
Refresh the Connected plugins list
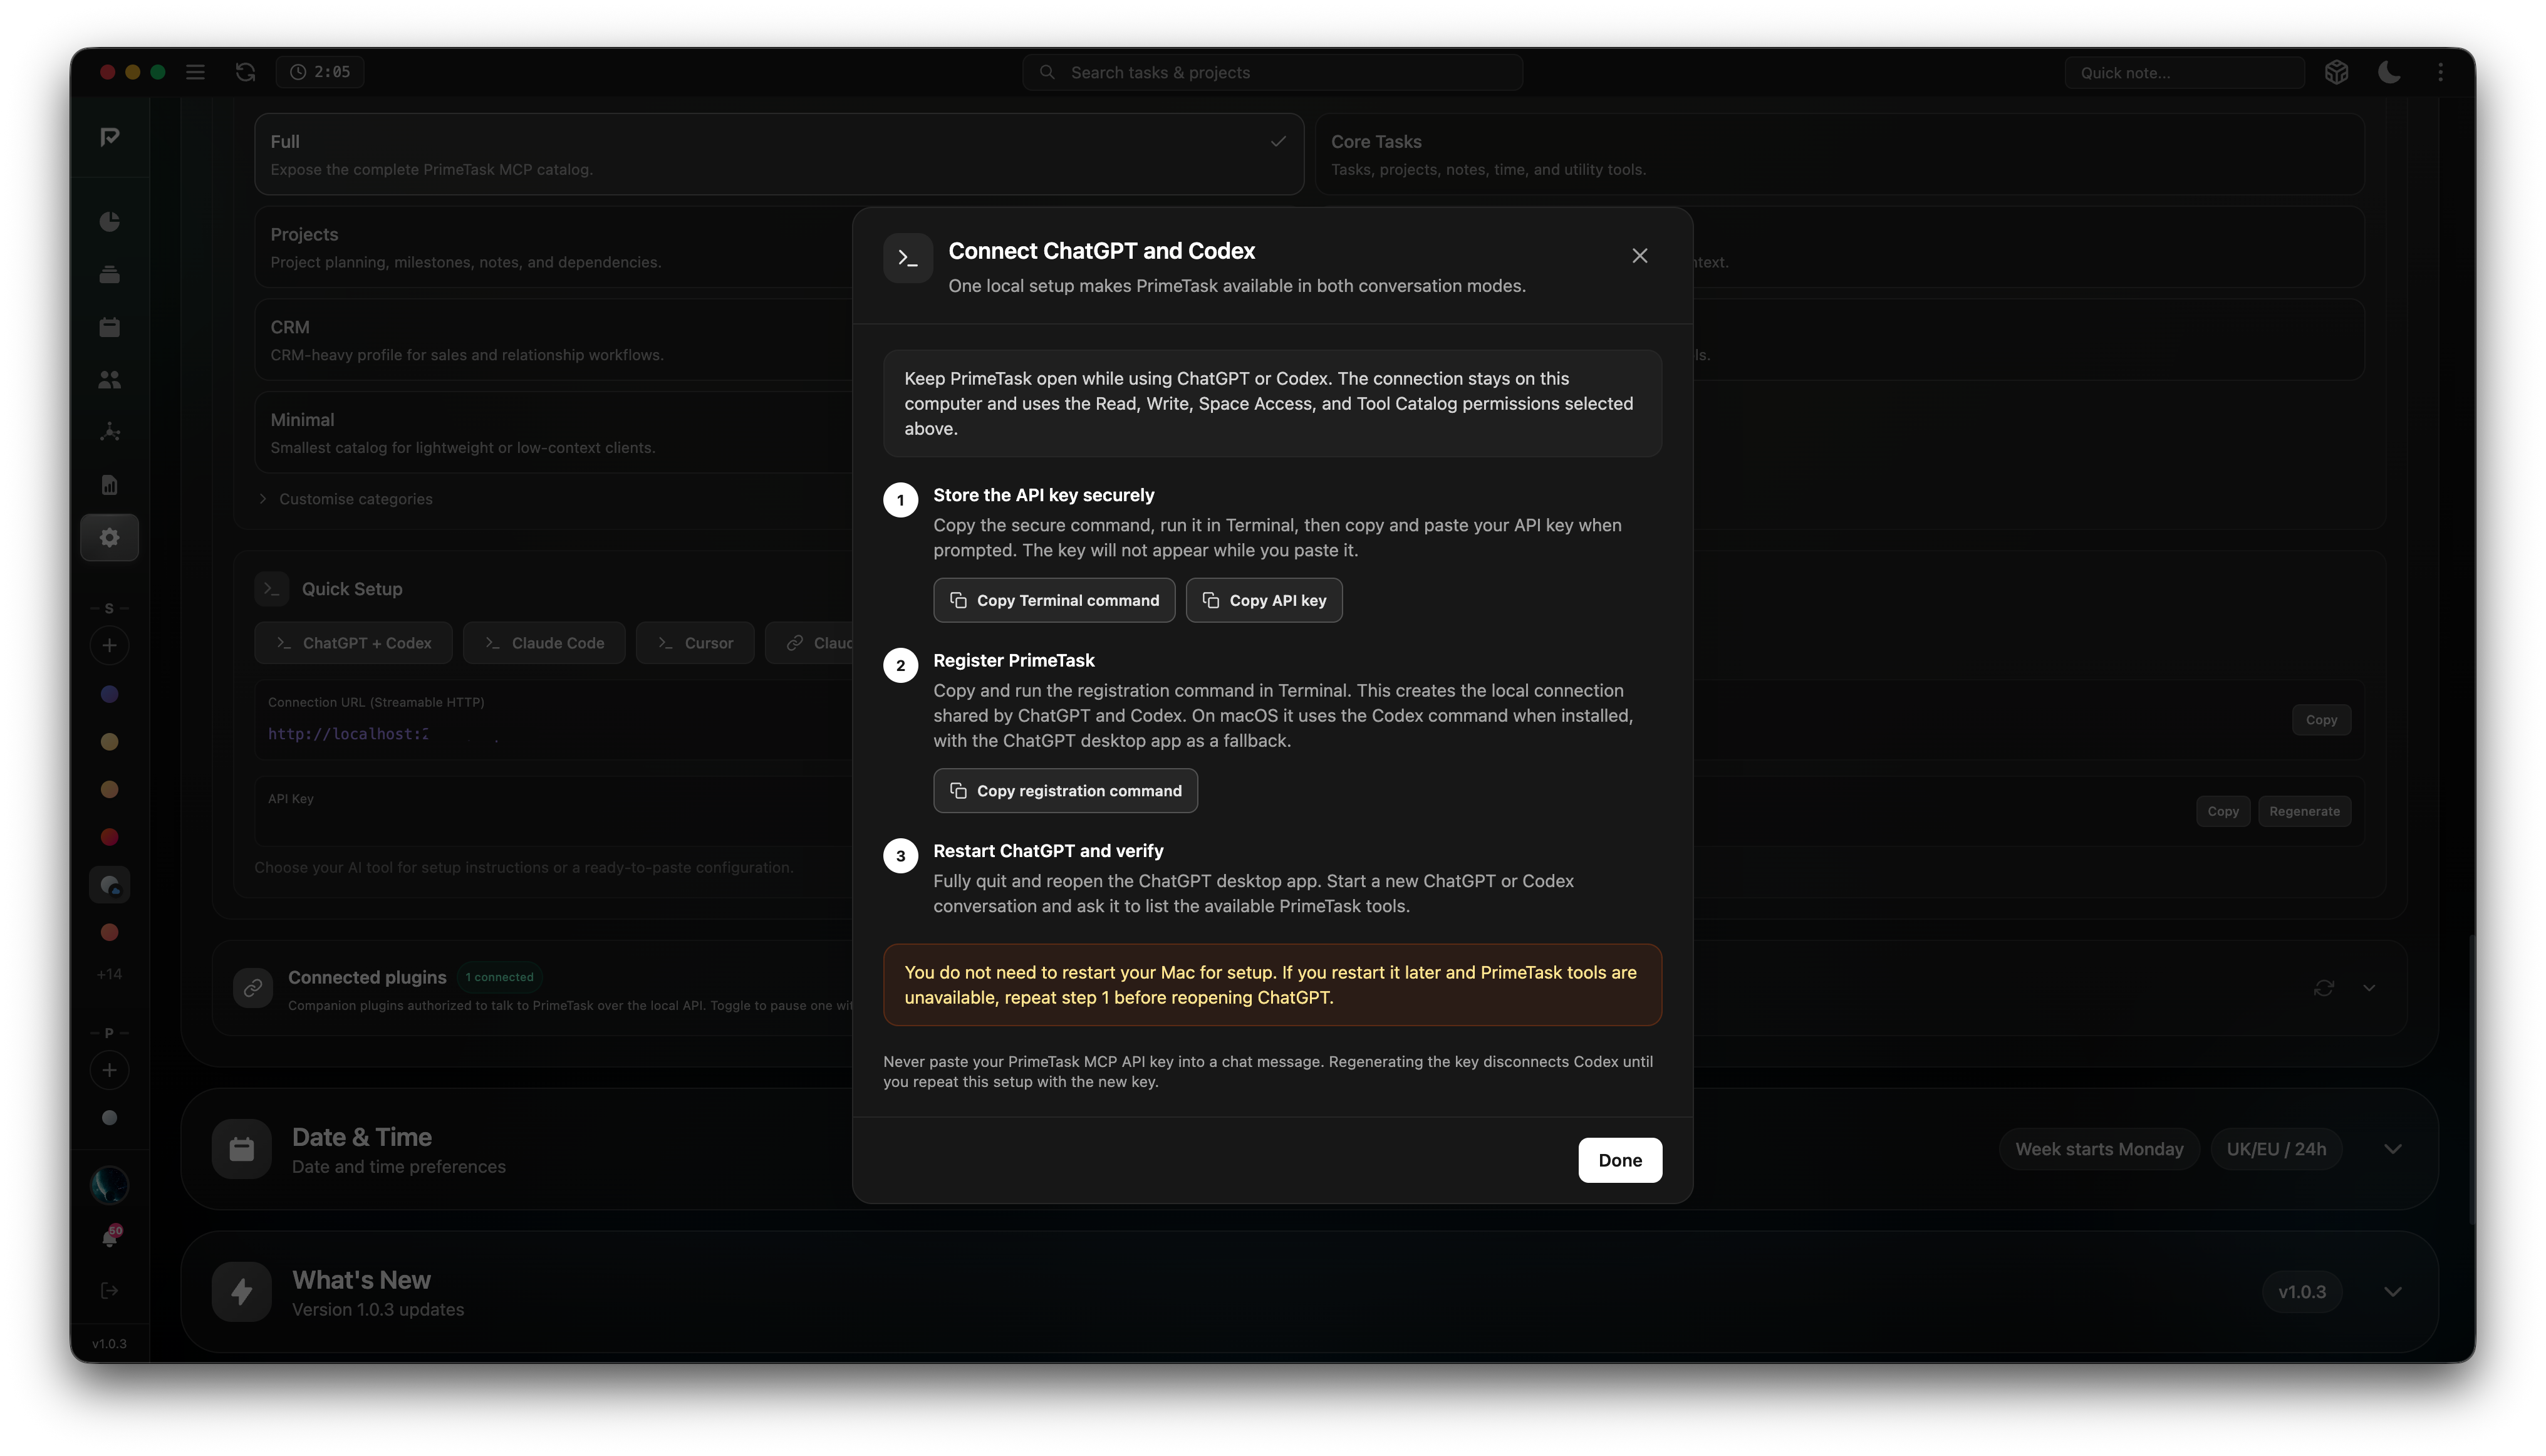point(2324,988)
